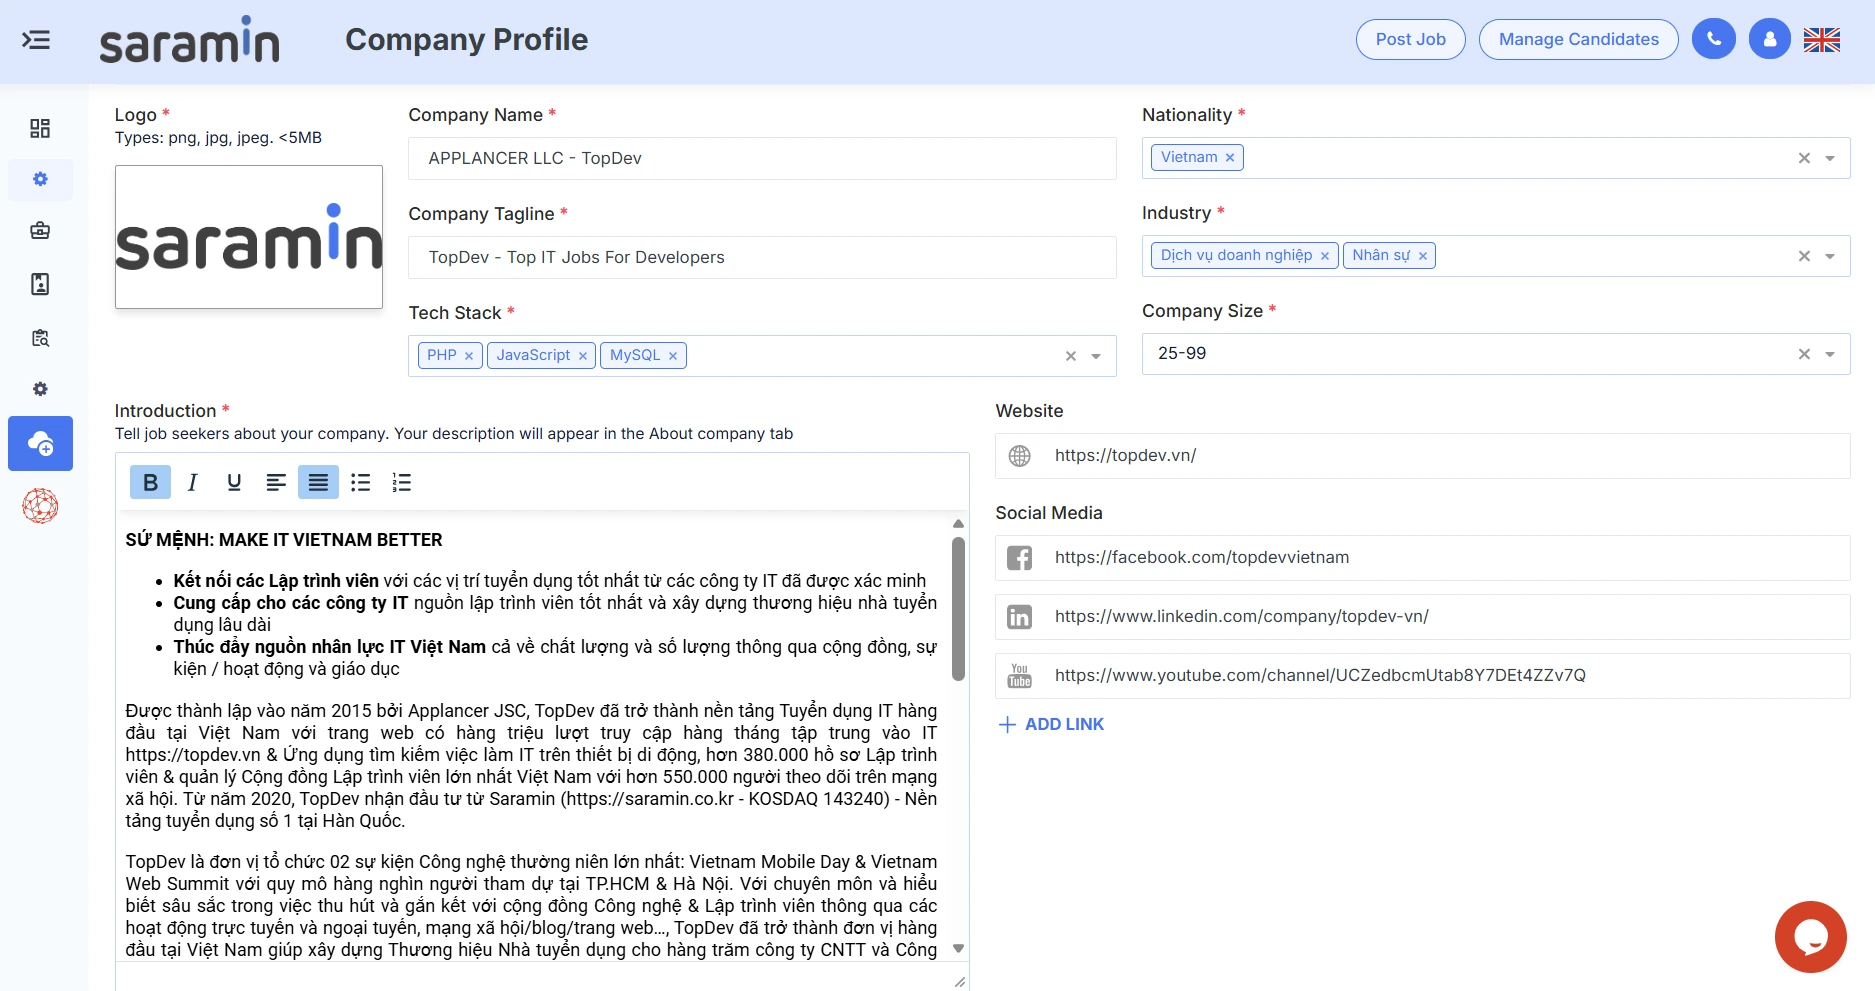
Task: Clear the Company Size selection
Action: click(x=1805, y=354)
